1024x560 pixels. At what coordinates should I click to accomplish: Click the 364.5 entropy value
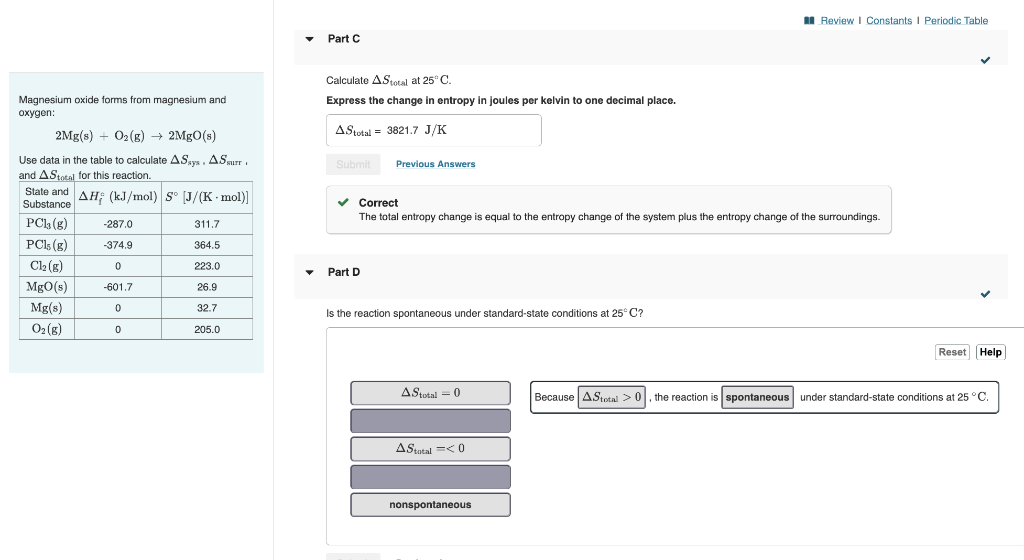[x=207, y=245]
